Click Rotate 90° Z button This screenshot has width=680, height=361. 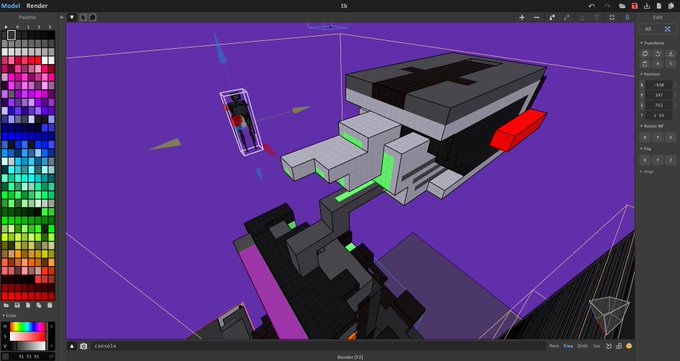(670, 138)
